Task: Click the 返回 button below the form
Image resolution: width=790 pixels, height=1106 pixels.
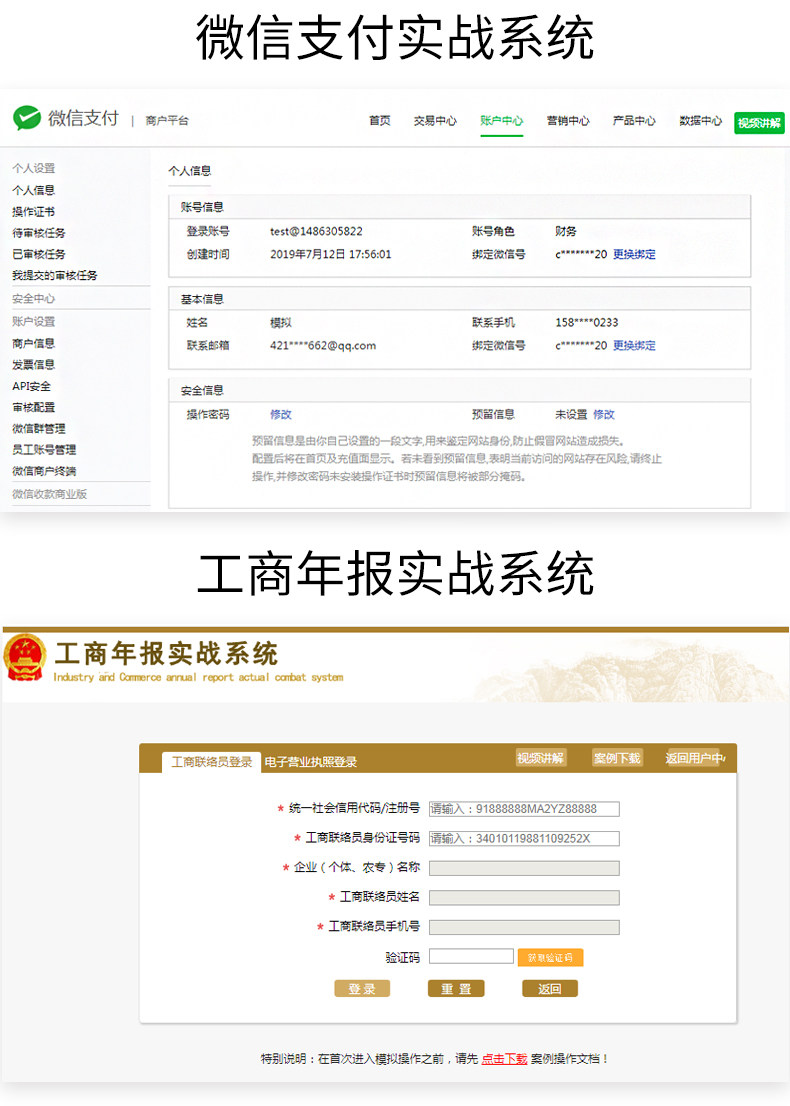Action: pos(549,989)
